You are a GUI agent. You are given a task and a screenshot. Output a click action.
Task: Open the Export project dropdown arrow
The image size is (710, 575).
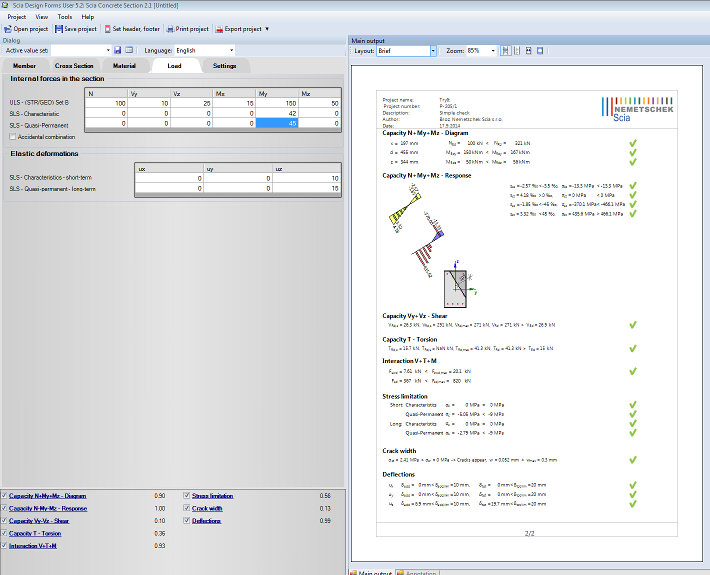click(267, 29)
